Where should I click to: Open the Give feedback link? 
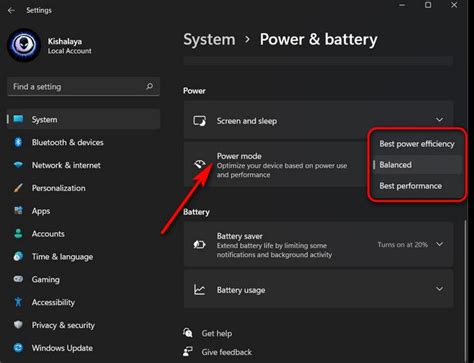[x=227, y=352]
